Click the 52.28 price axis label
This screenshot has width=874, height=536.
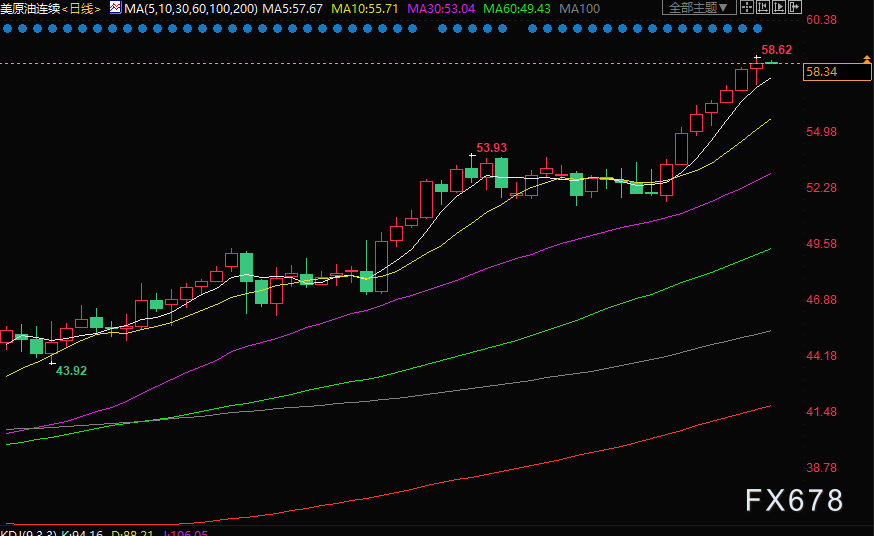click(822, 188)
